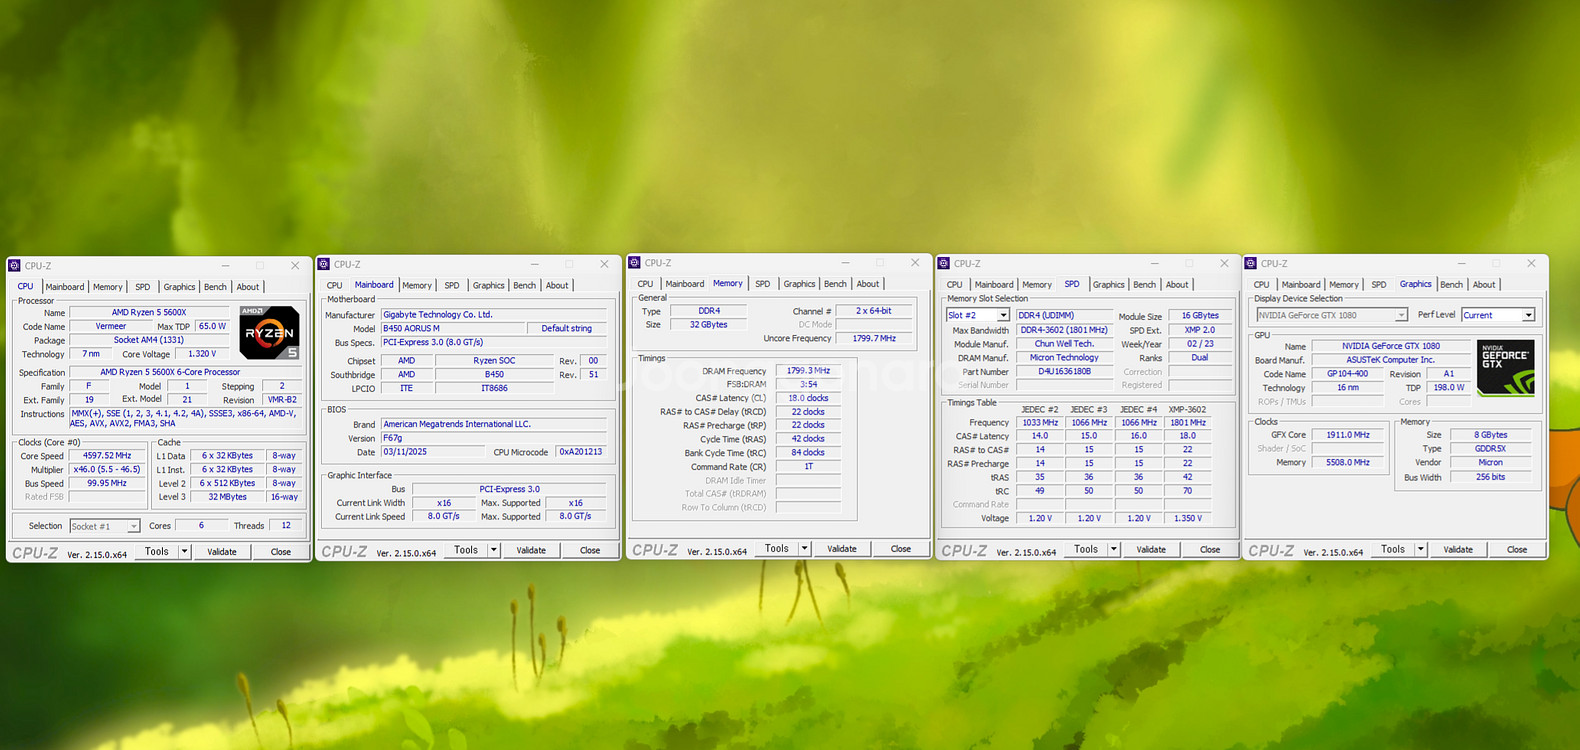Click the Multiplier x46.0 value

107,470
